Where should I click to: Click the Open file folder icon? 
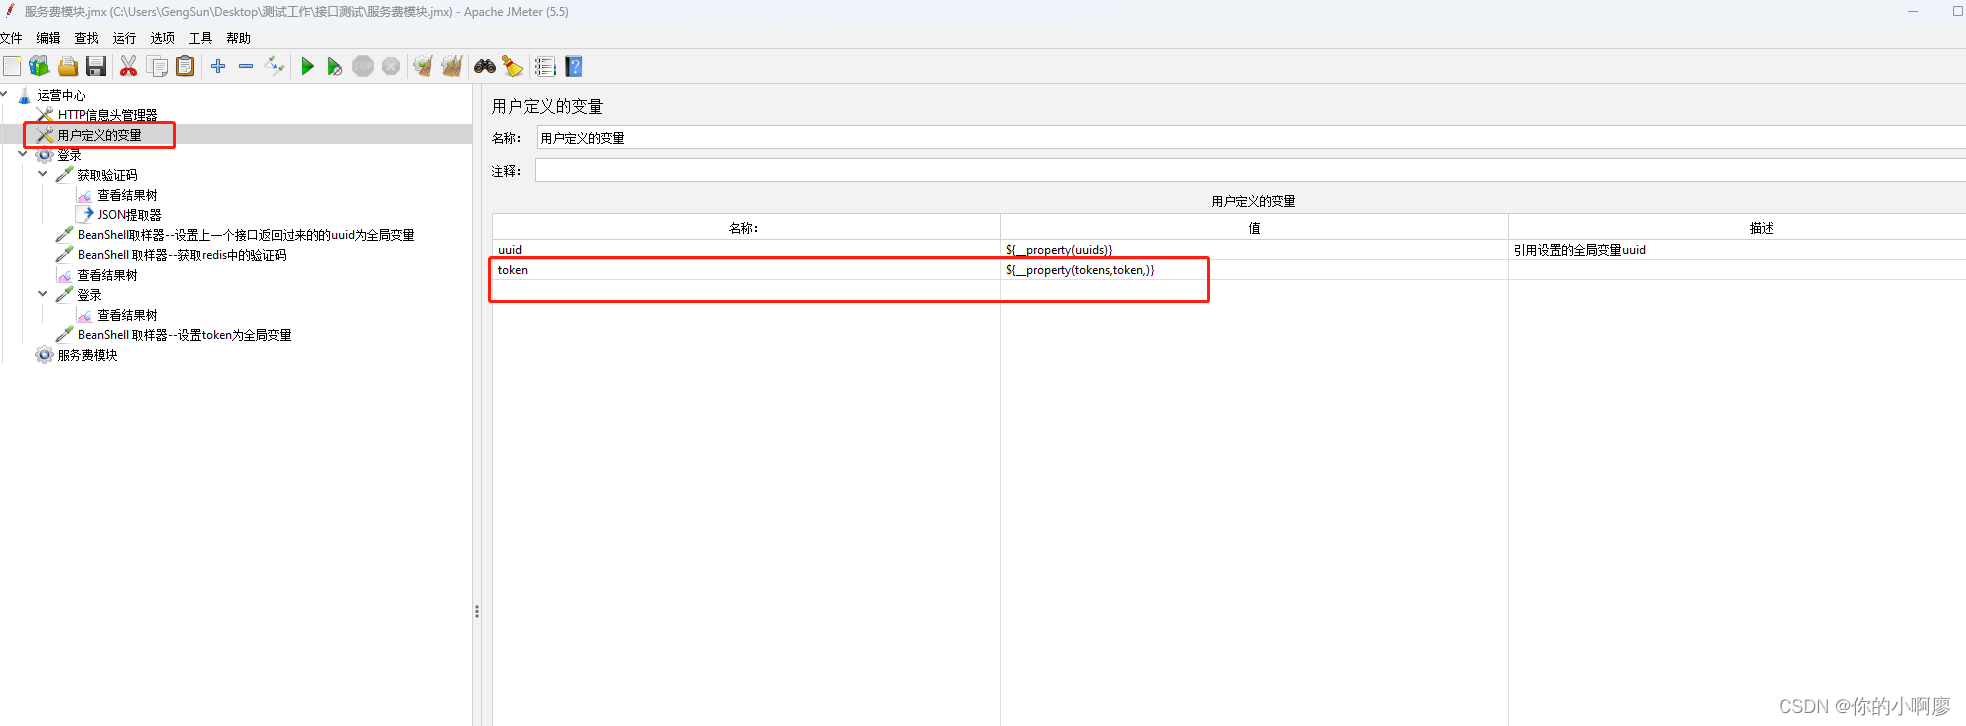tap(67, 66)
